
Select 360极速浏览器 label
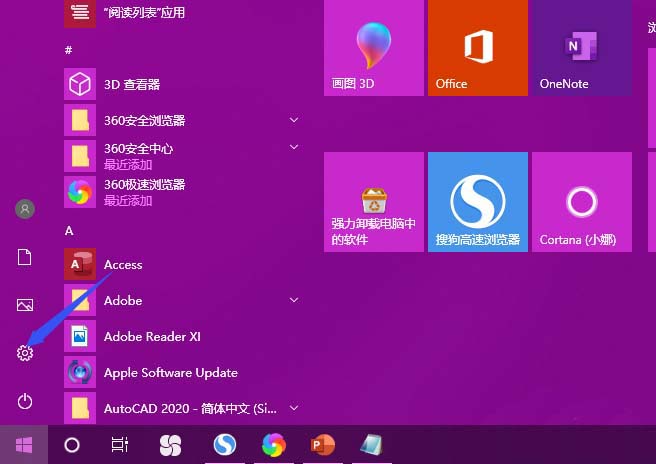click(x=144, y=185)
